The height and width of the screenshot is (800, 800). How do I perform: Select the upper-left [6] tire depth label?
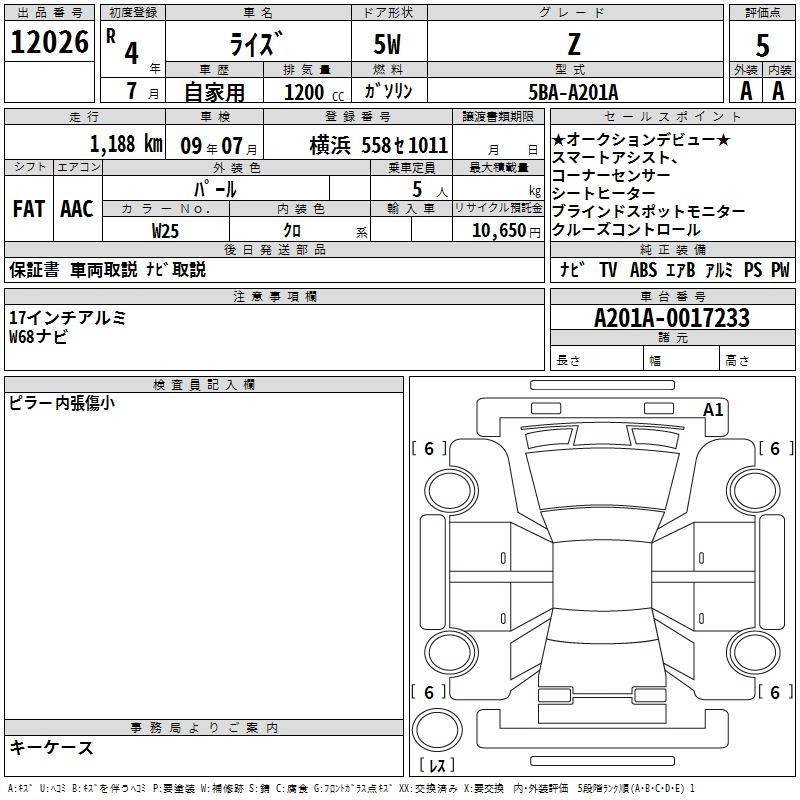[429, 449]
